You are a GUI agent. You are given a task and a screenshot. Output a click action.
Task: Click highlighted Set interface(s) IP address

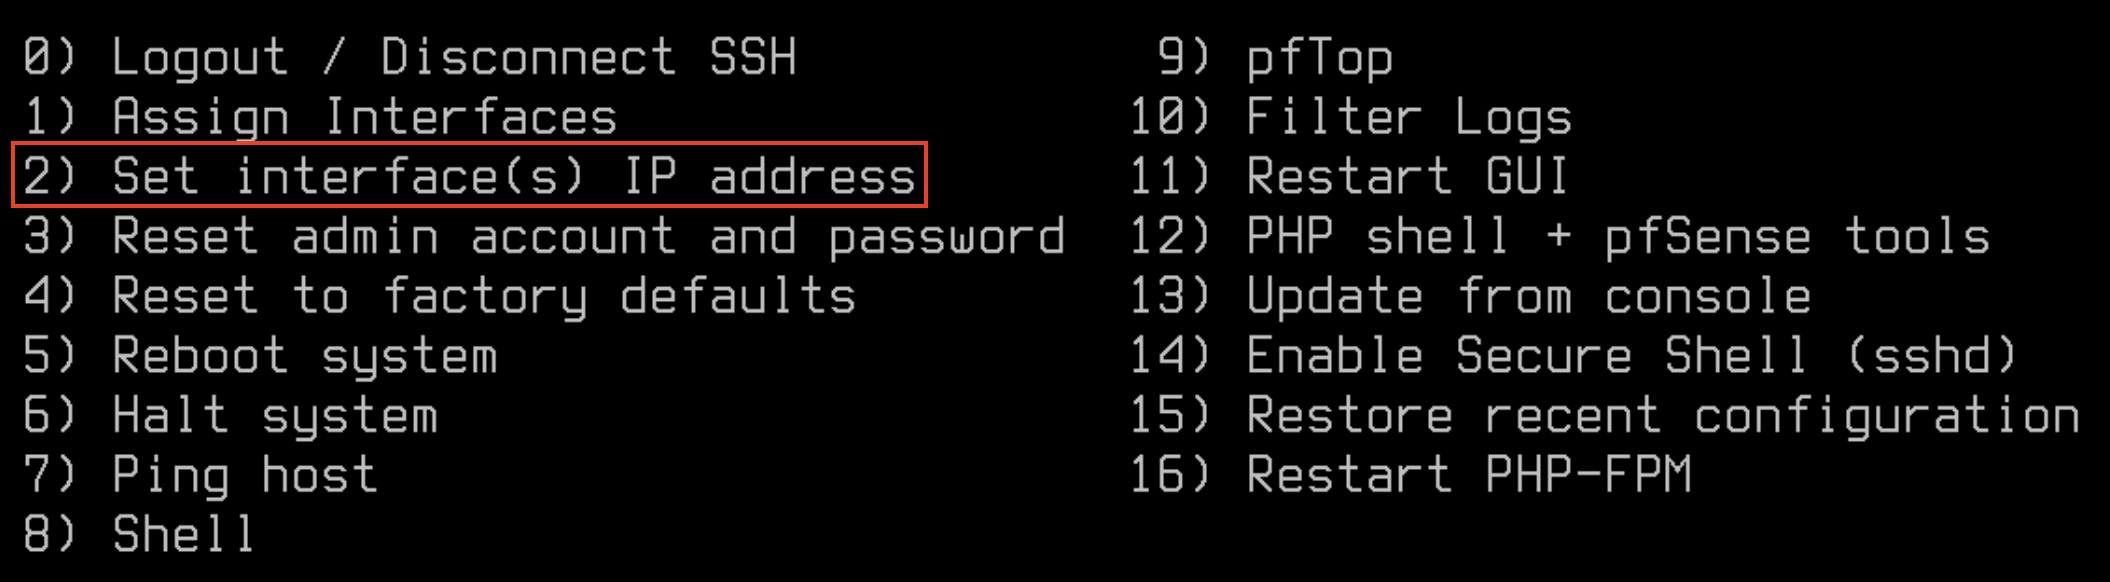tap(513, 176)
